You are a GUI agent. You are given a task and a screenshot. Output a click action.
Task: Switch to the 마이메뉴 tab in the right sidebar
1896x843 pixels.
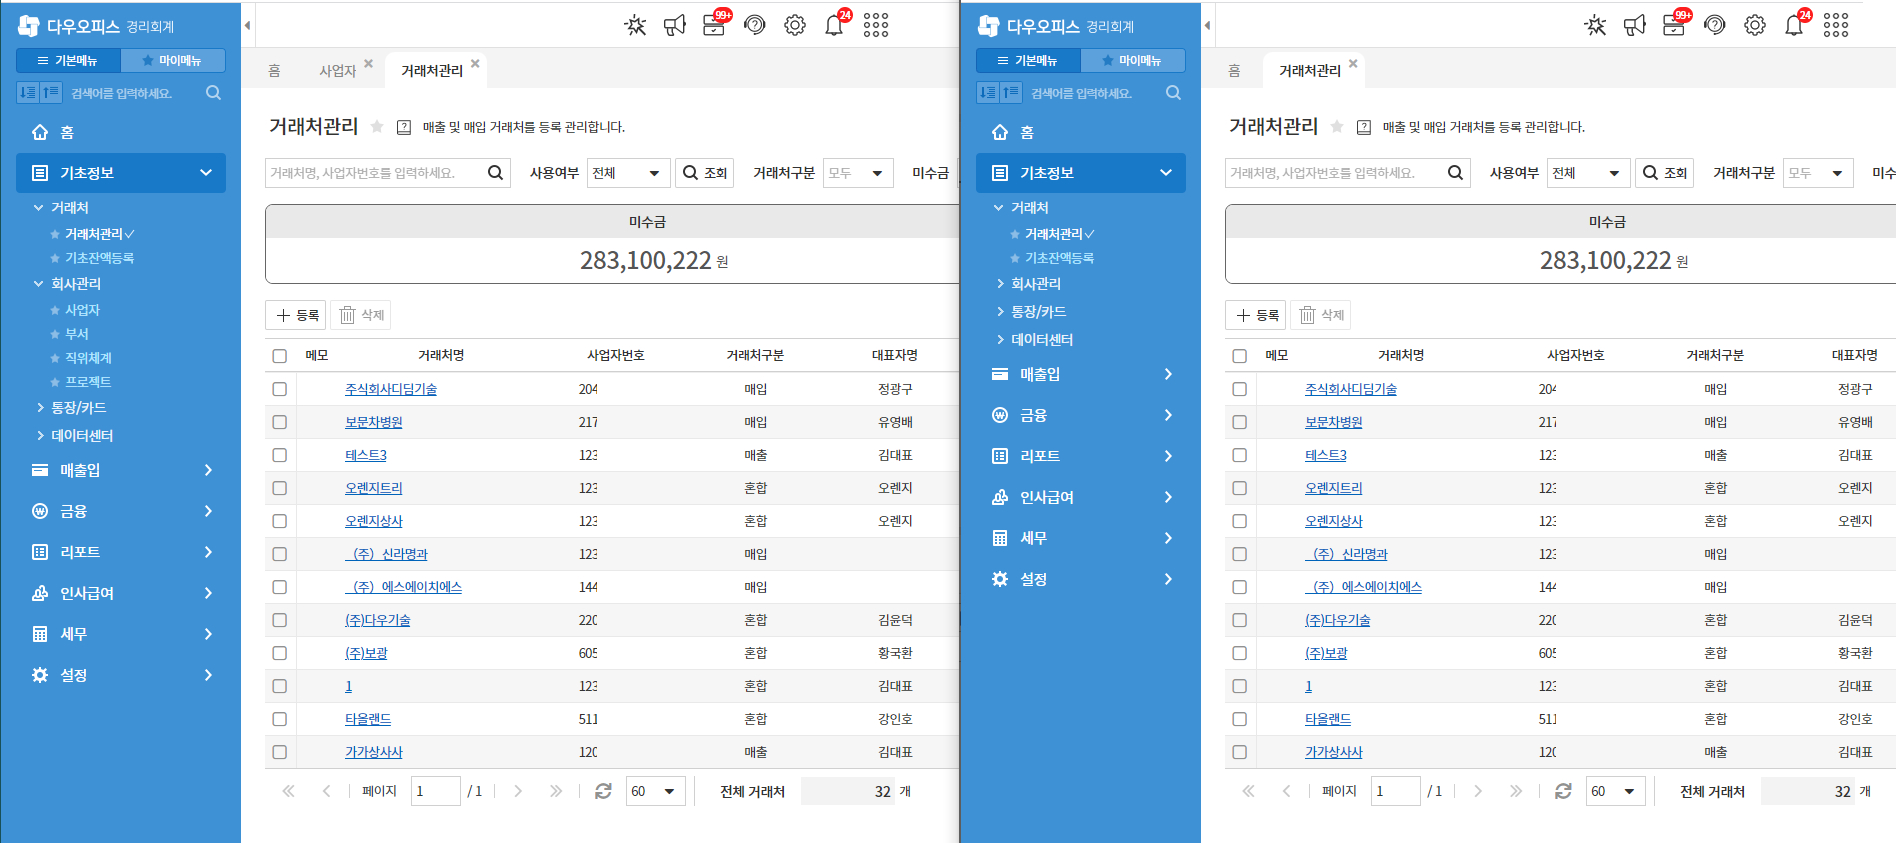click(x=1132, y=61)
